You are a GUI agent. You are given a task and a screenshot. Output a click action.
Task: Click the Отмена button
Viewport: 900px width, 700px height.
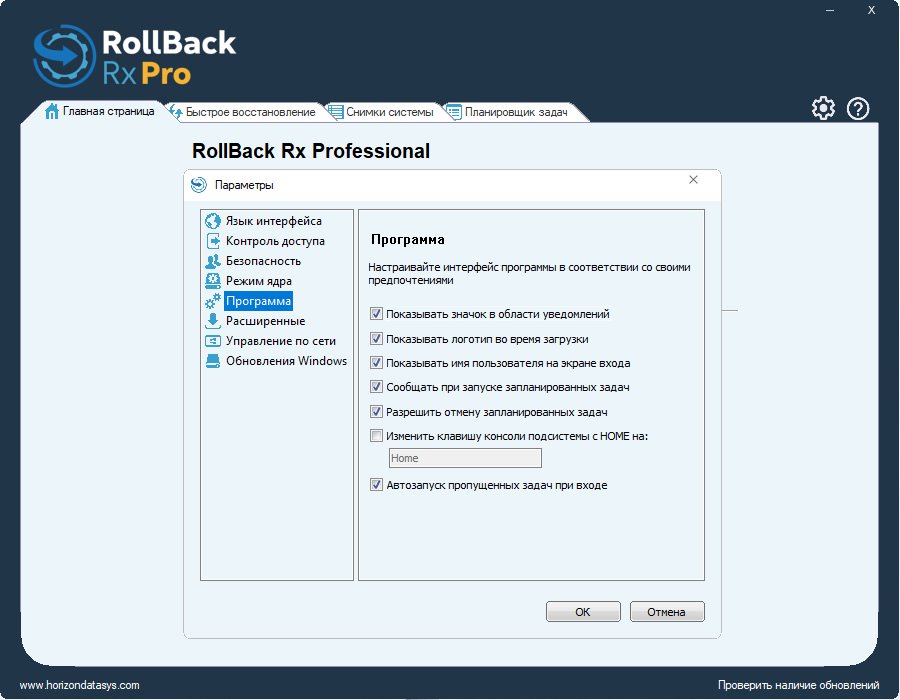coord(666,612)
